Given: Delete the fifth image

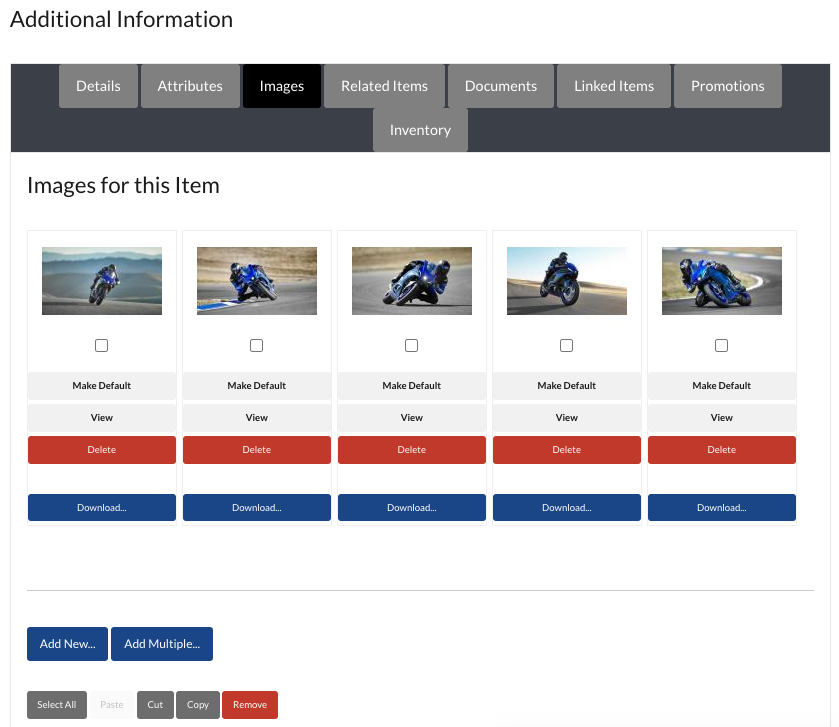Looking at the screenshot, I should [x=722, y=450].
